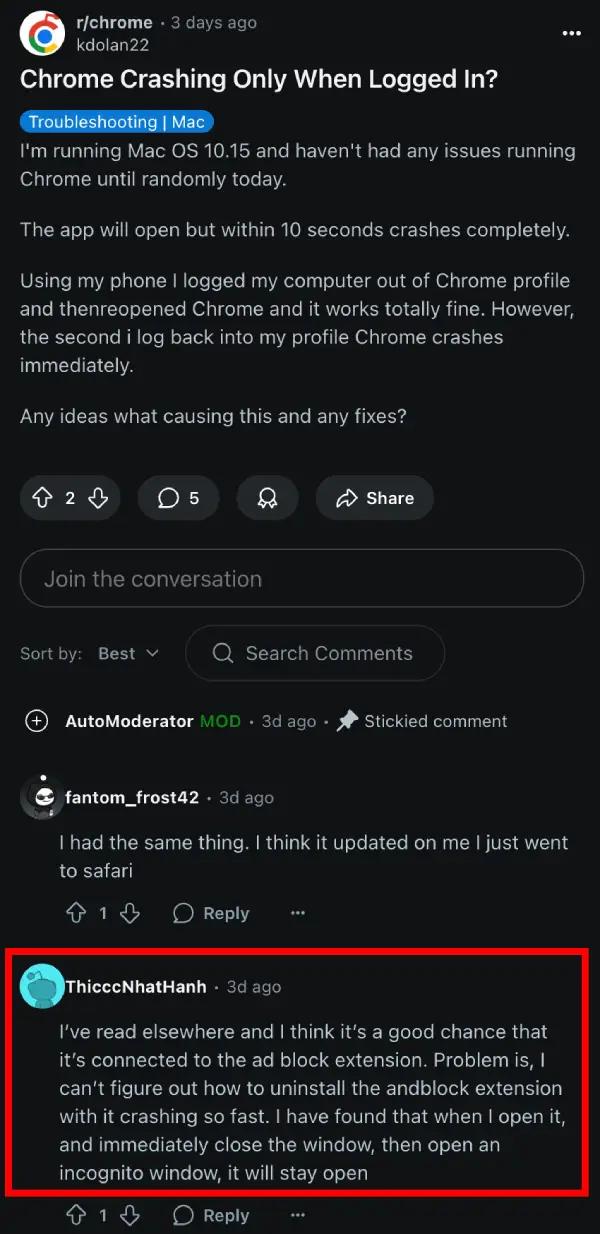Upvote ThicccNhatHanh's comment

76,1215
